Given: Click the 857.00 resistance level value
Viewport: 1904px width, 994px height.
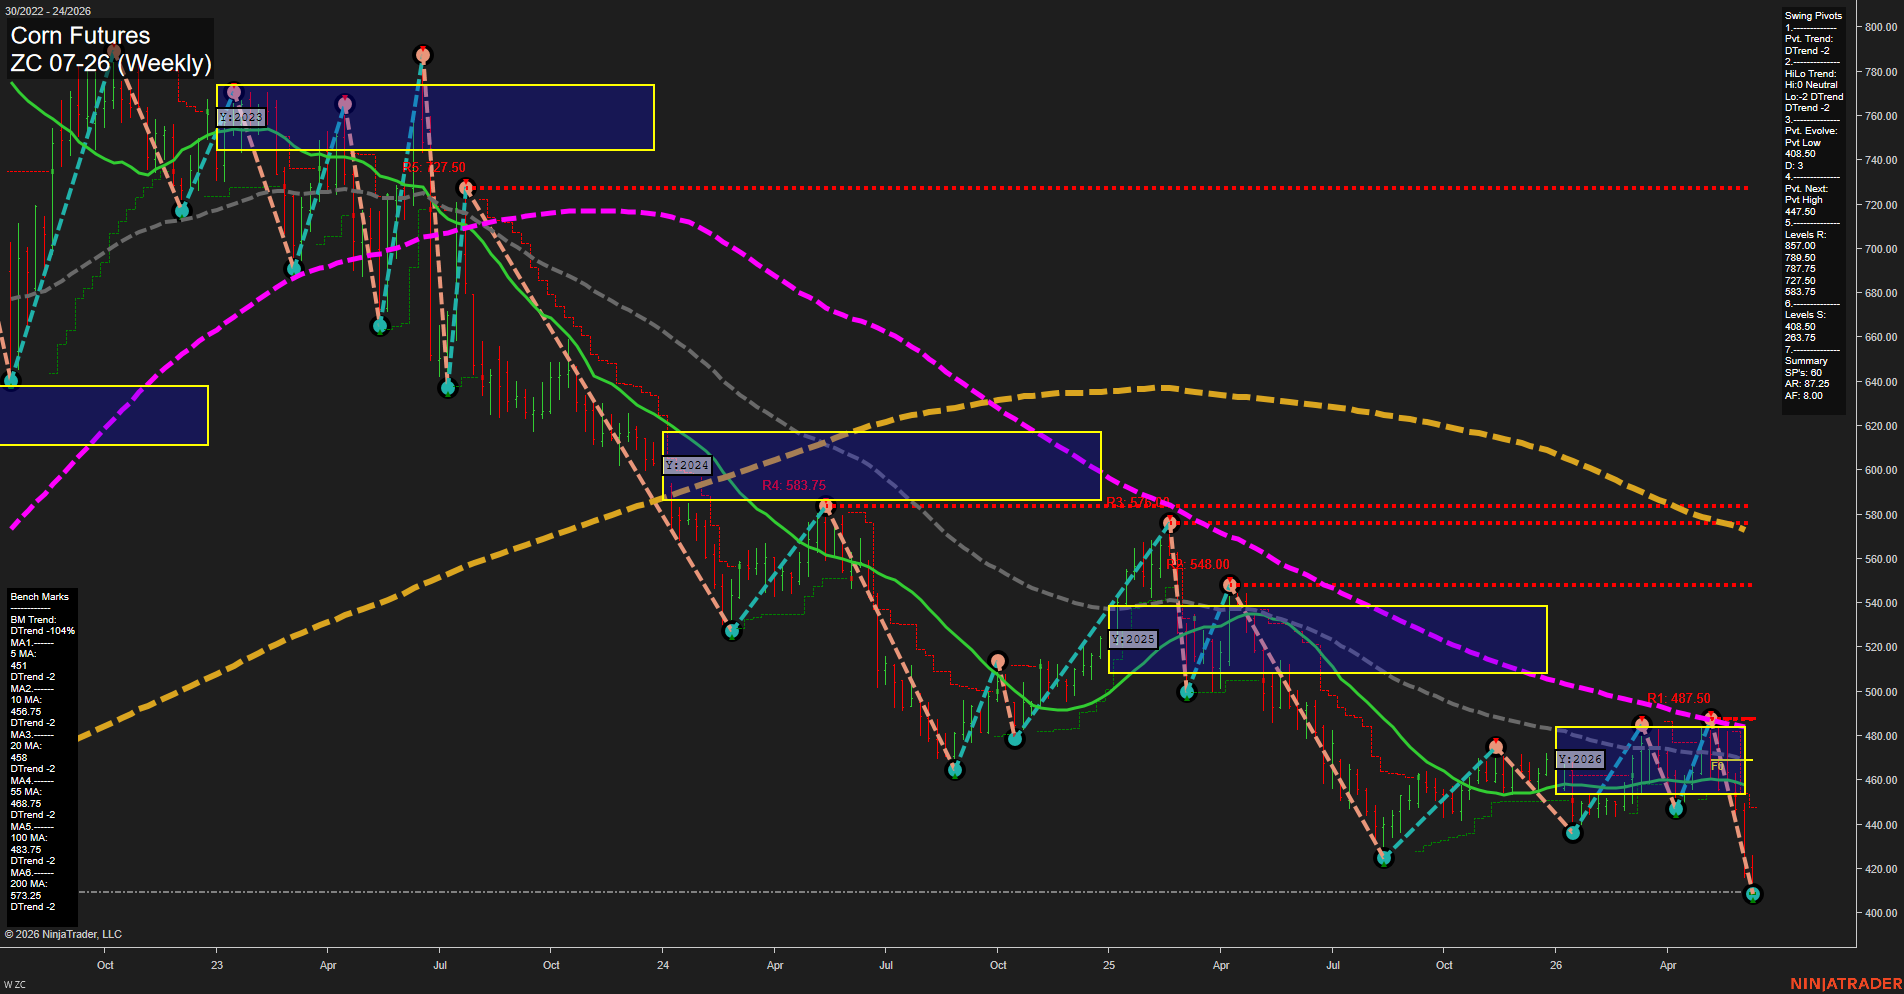Looking at the screenshot, I should pos(1800,246).
